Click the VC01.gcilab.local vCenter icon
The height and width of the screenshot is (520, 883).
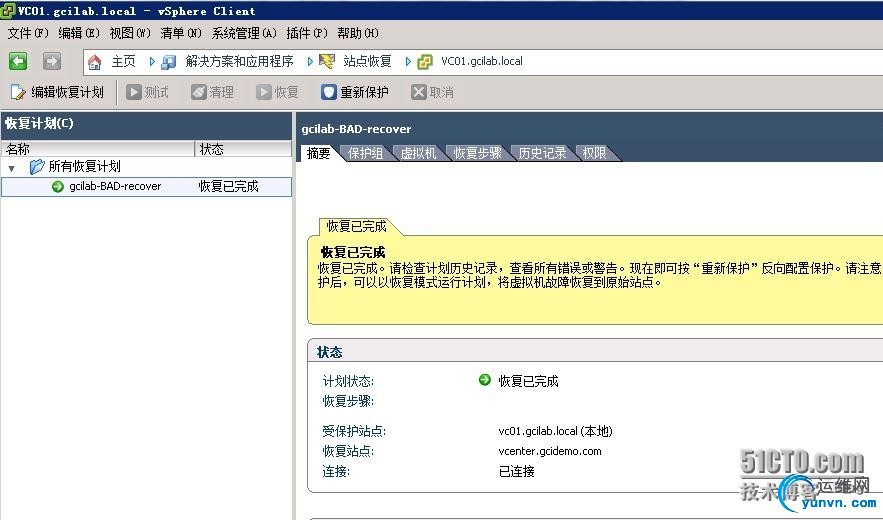pyautogui.click(x=425, y=61)
